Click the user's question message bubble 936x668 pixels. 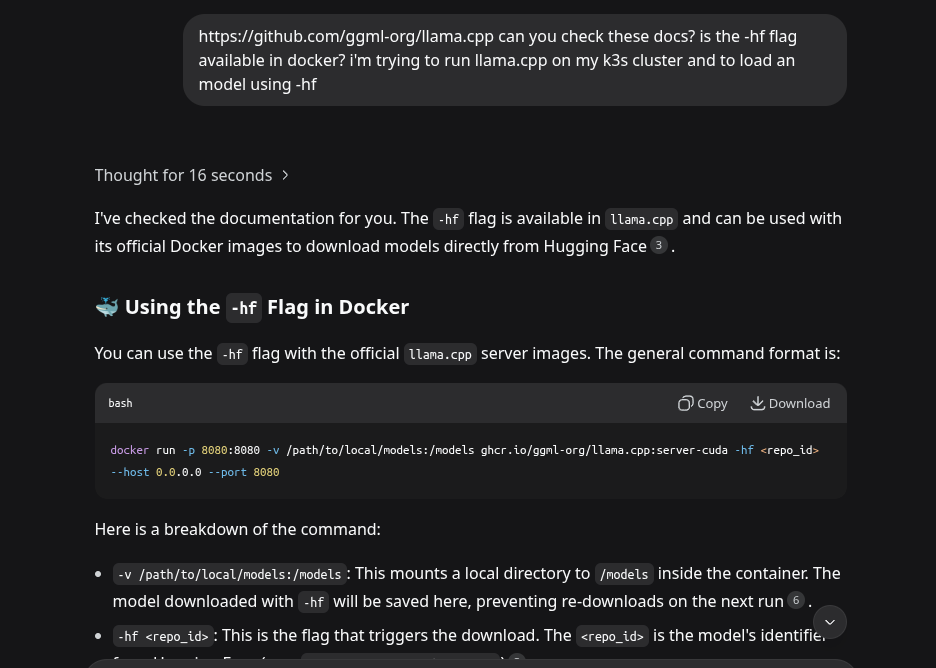point(514,60)
